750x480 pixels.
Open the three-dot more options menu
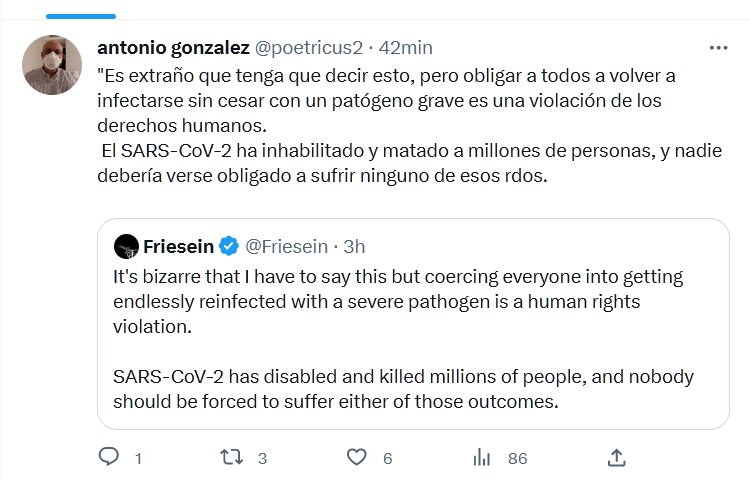718,47
